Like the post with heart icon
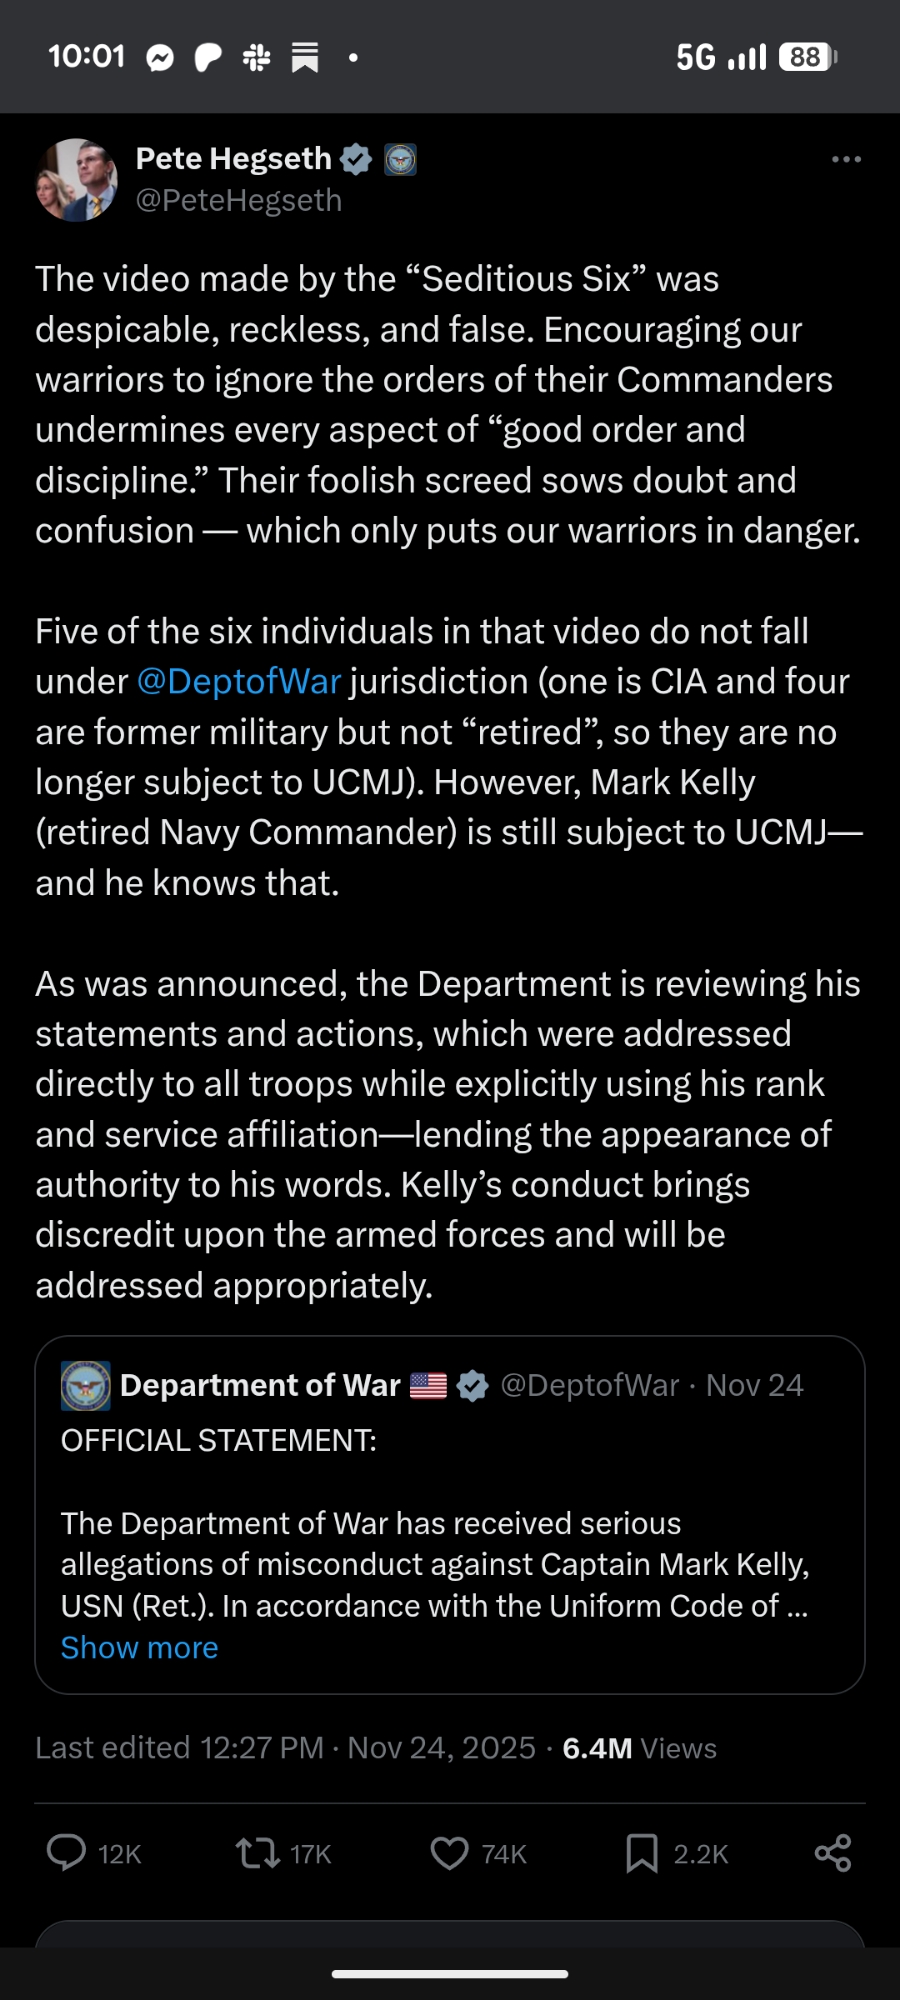Screen dimensions: 900x2000 [x=449, y=1853]
